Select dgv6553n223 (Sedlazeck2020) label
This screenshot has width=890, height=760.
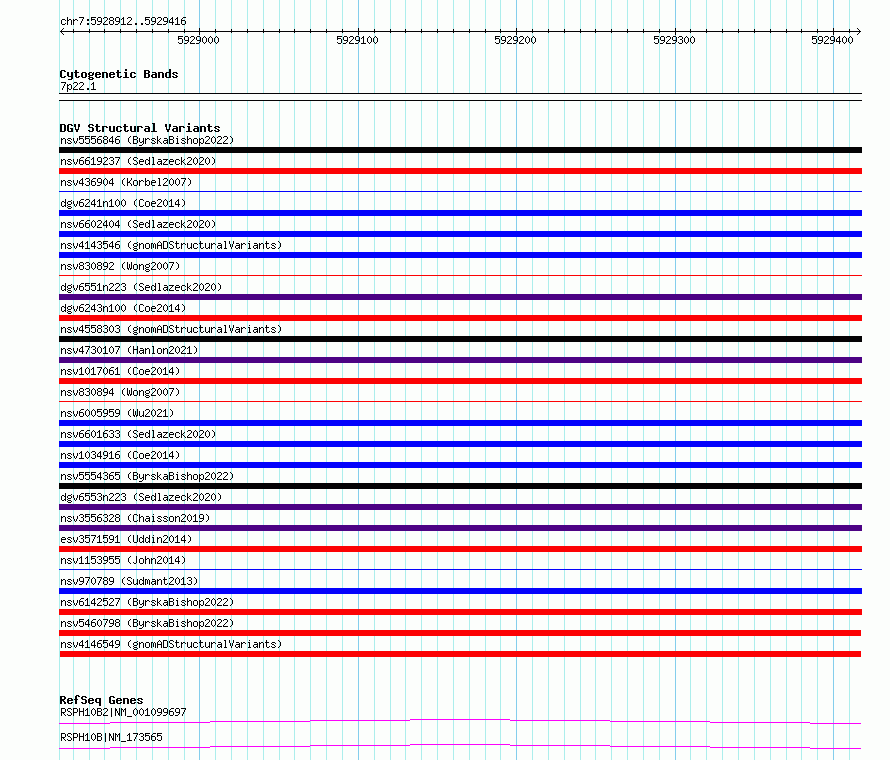[141, 497]
